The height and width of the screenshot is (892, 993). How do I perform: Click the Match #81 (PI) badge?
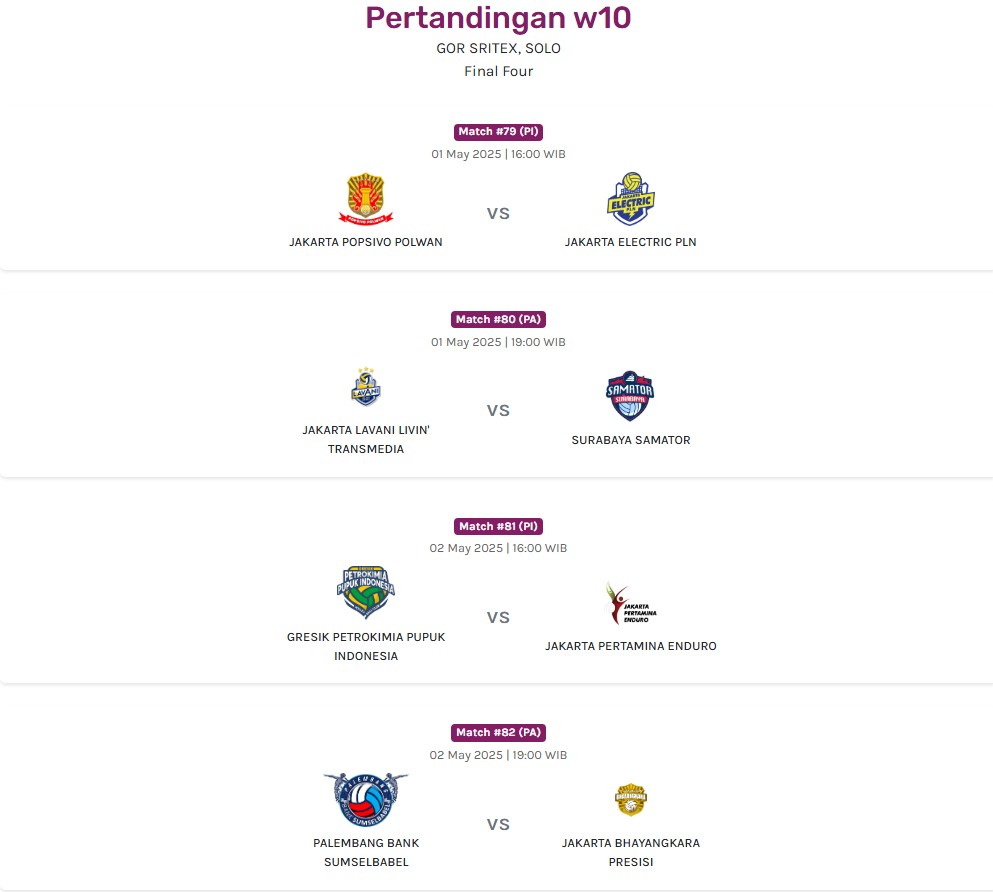tap(498, 526)
